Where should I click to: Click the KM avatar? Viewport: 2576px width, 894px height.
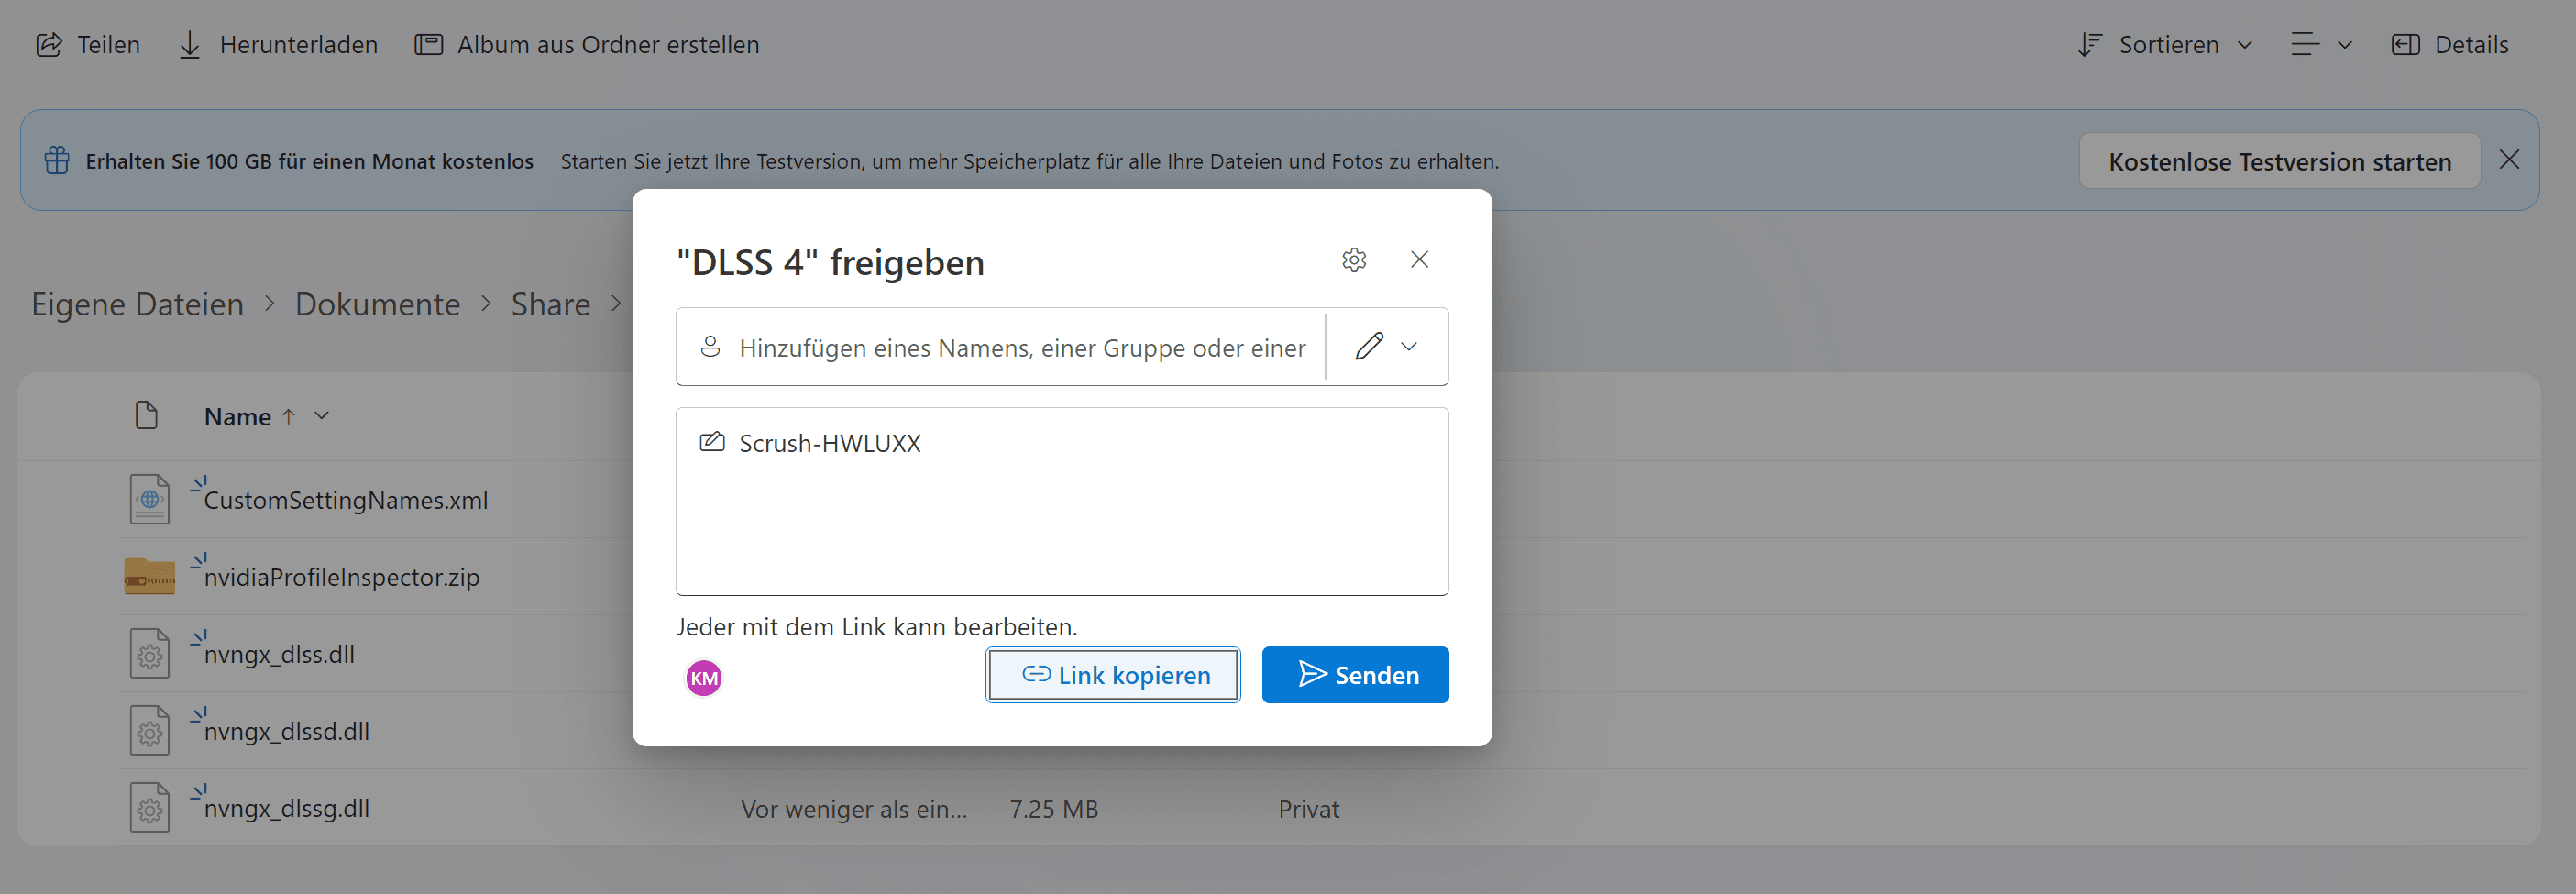(704, 678)
